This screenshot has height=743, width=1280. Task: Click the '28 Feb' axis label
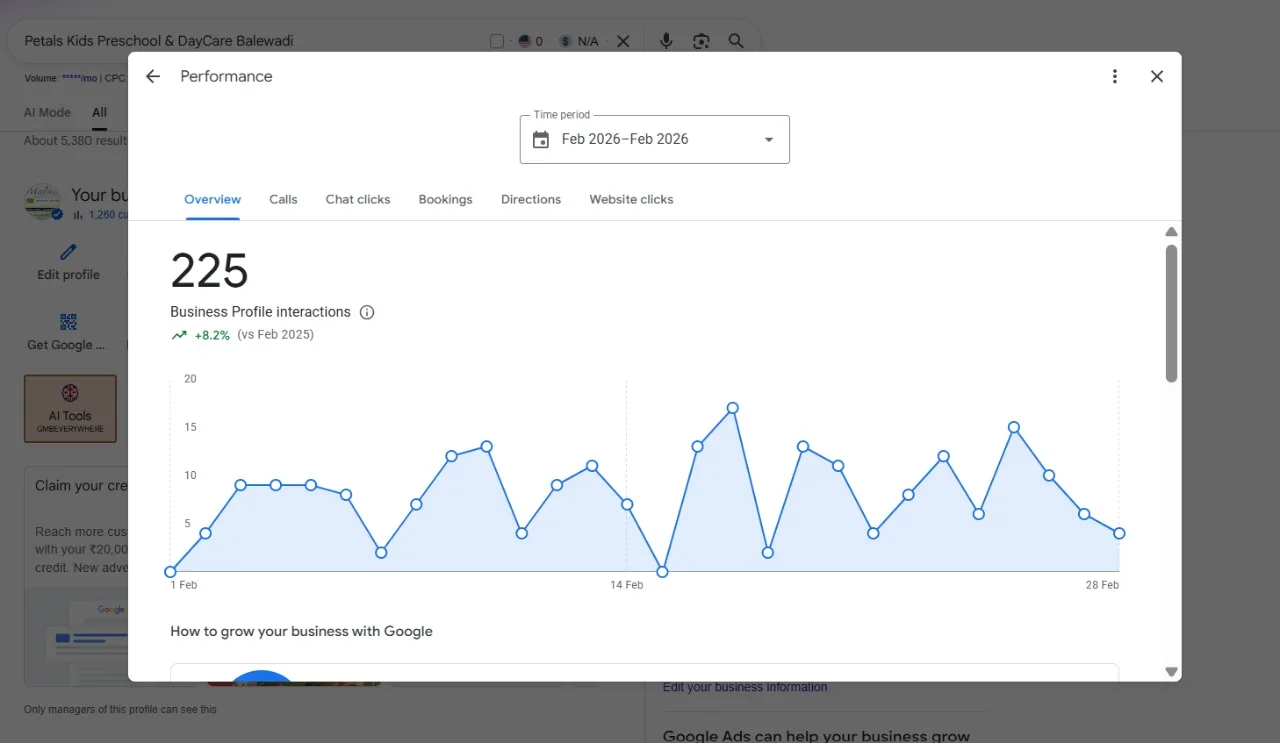1102,585
